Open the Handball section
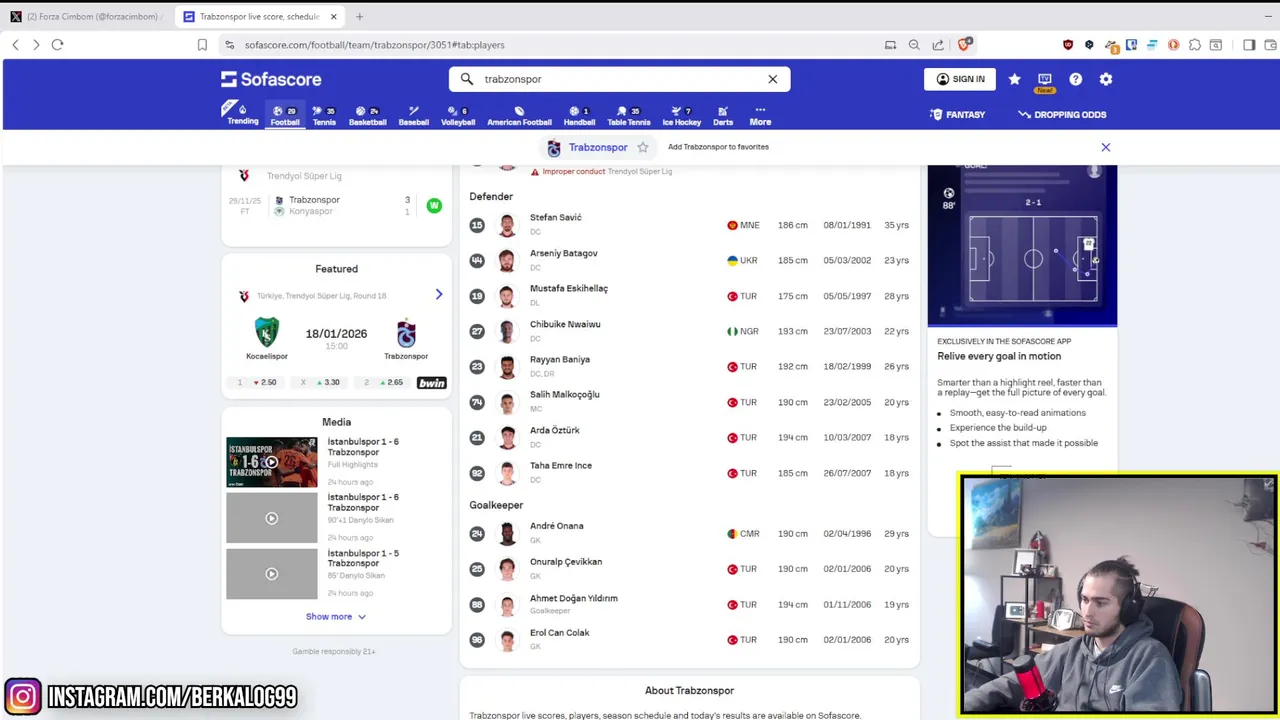 (x=579, y=115)
